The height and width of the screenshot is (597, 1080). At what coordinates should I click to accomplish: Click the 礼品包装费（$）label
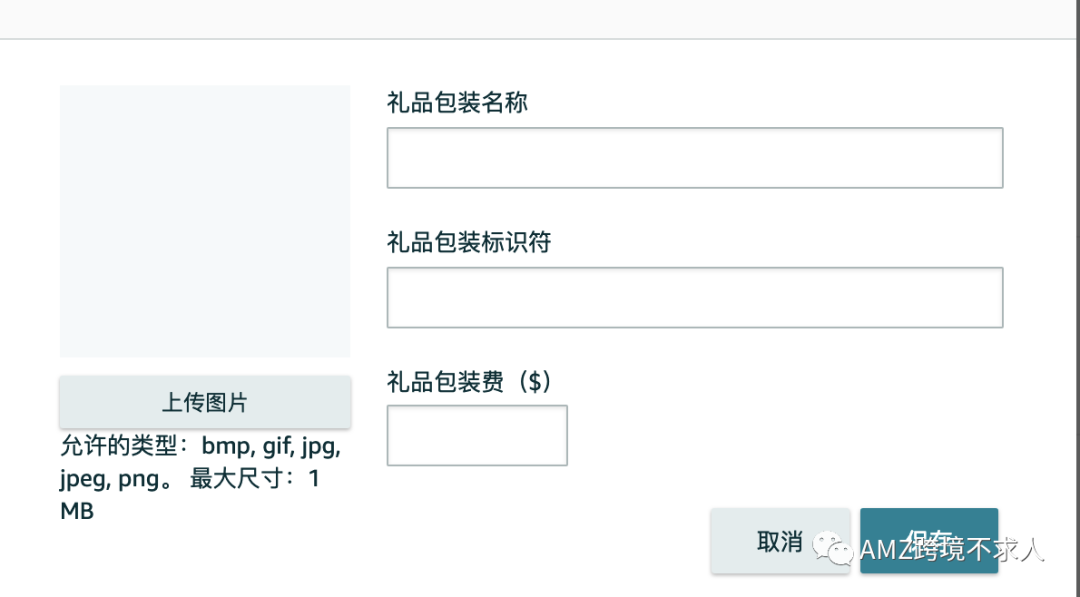(x=468, y=381)
